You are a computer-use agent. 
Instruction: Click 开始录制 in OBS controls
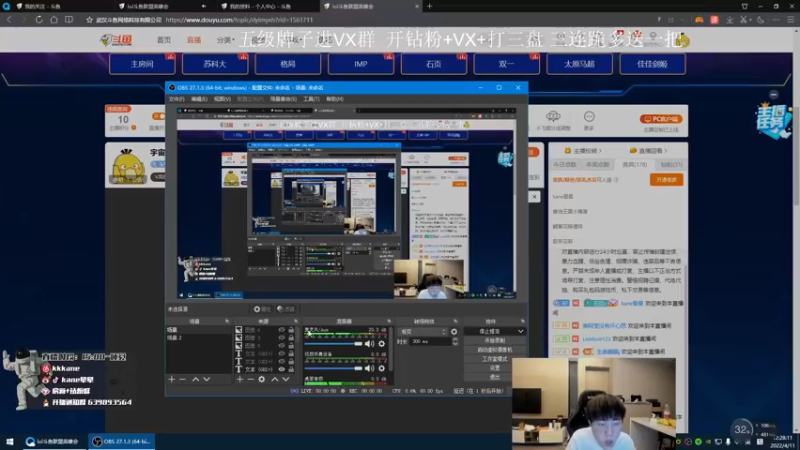(x=494, y=340)
